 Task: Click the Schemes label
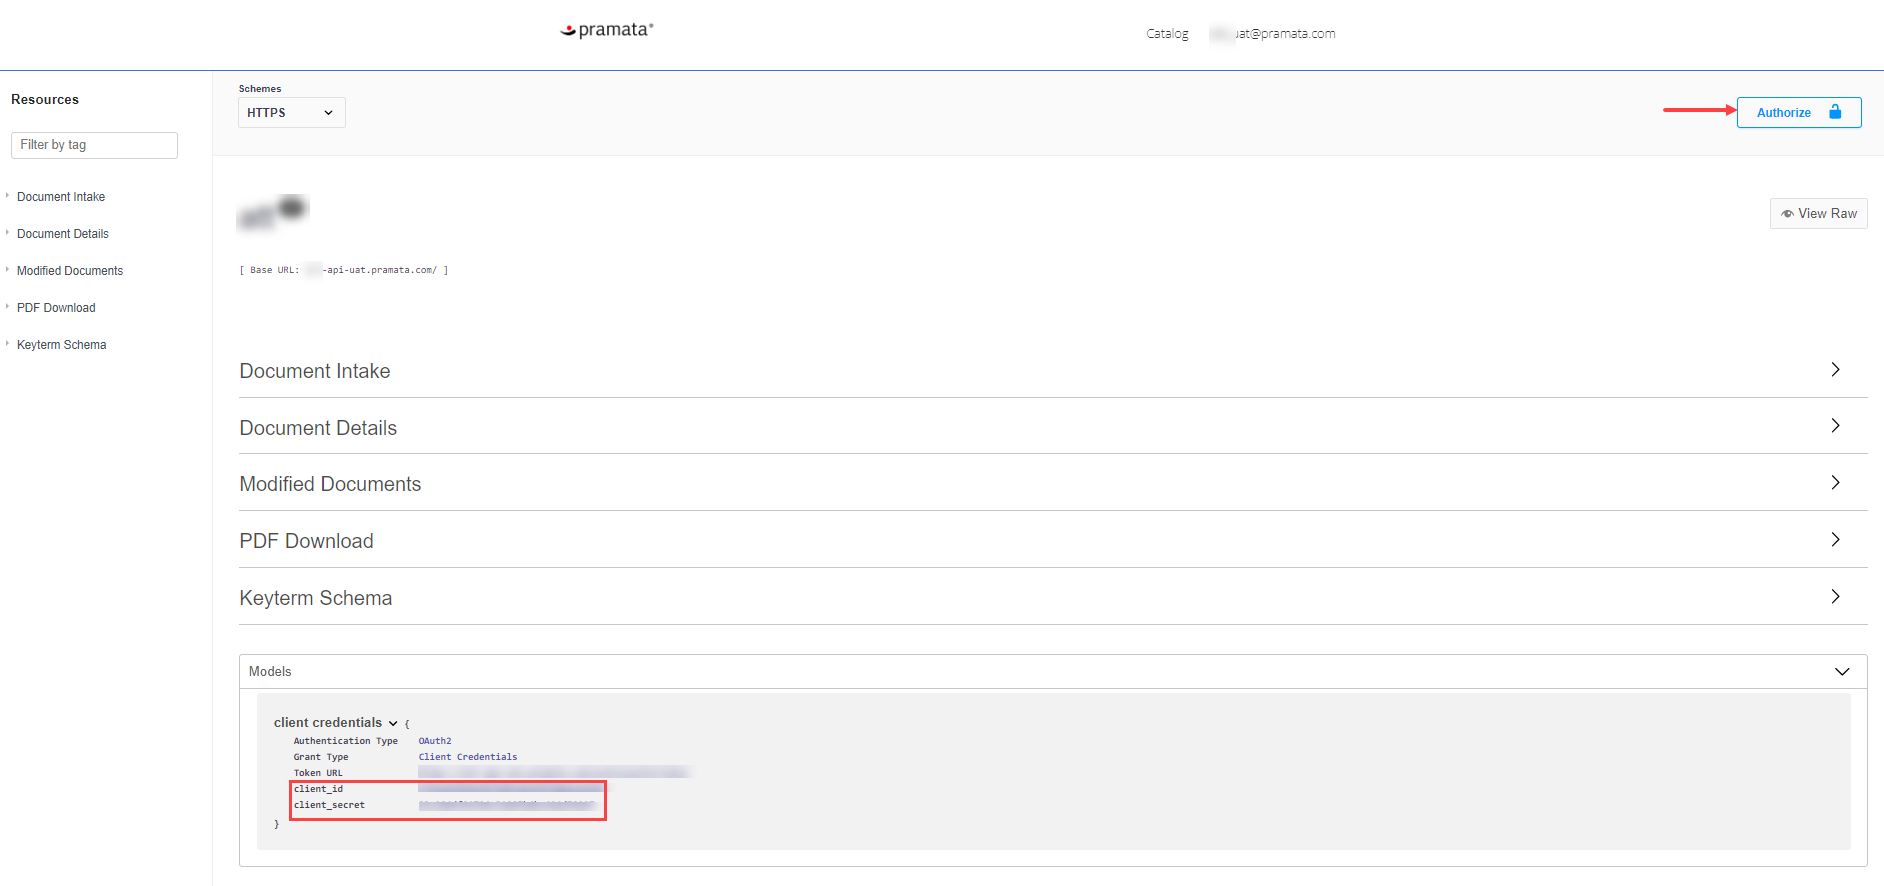click(260, 89)
